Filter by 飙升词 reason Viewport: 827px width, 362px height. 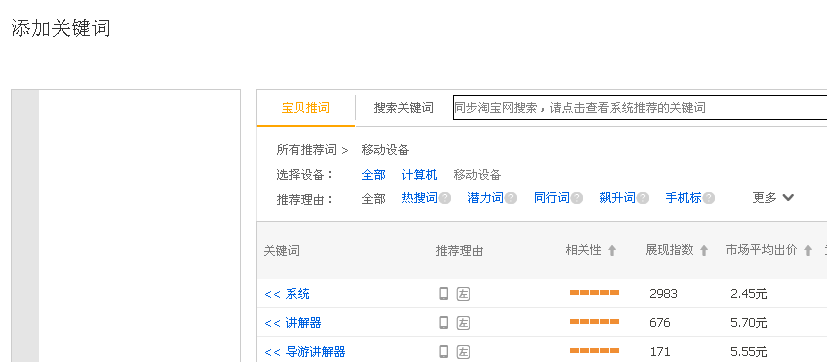click(x=617, y=198)
